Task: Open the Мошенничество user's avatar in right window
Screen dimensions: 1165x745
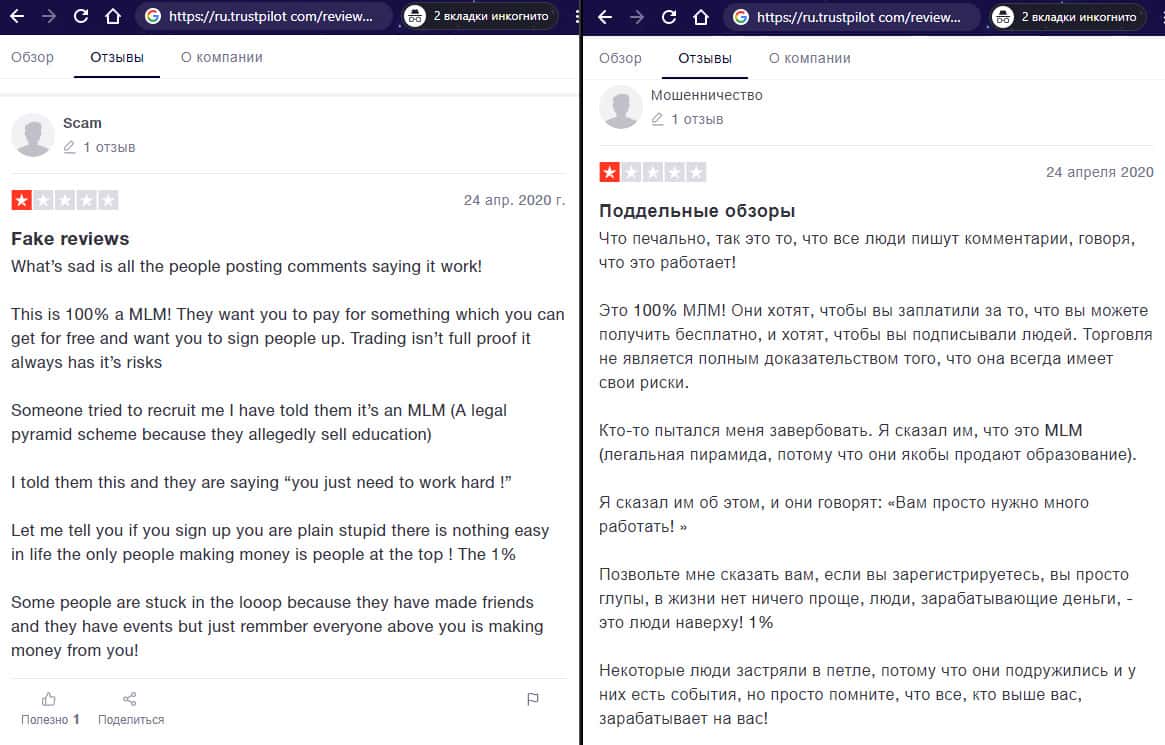Action: pyautogui.click(x=621, y=107)
